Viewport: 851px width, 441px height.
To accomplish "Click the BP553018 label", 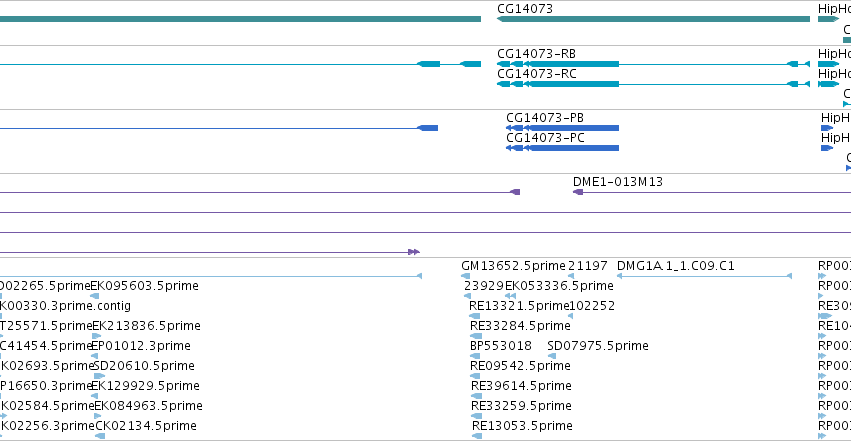I will pyautogui.click(x=500, y=346).
